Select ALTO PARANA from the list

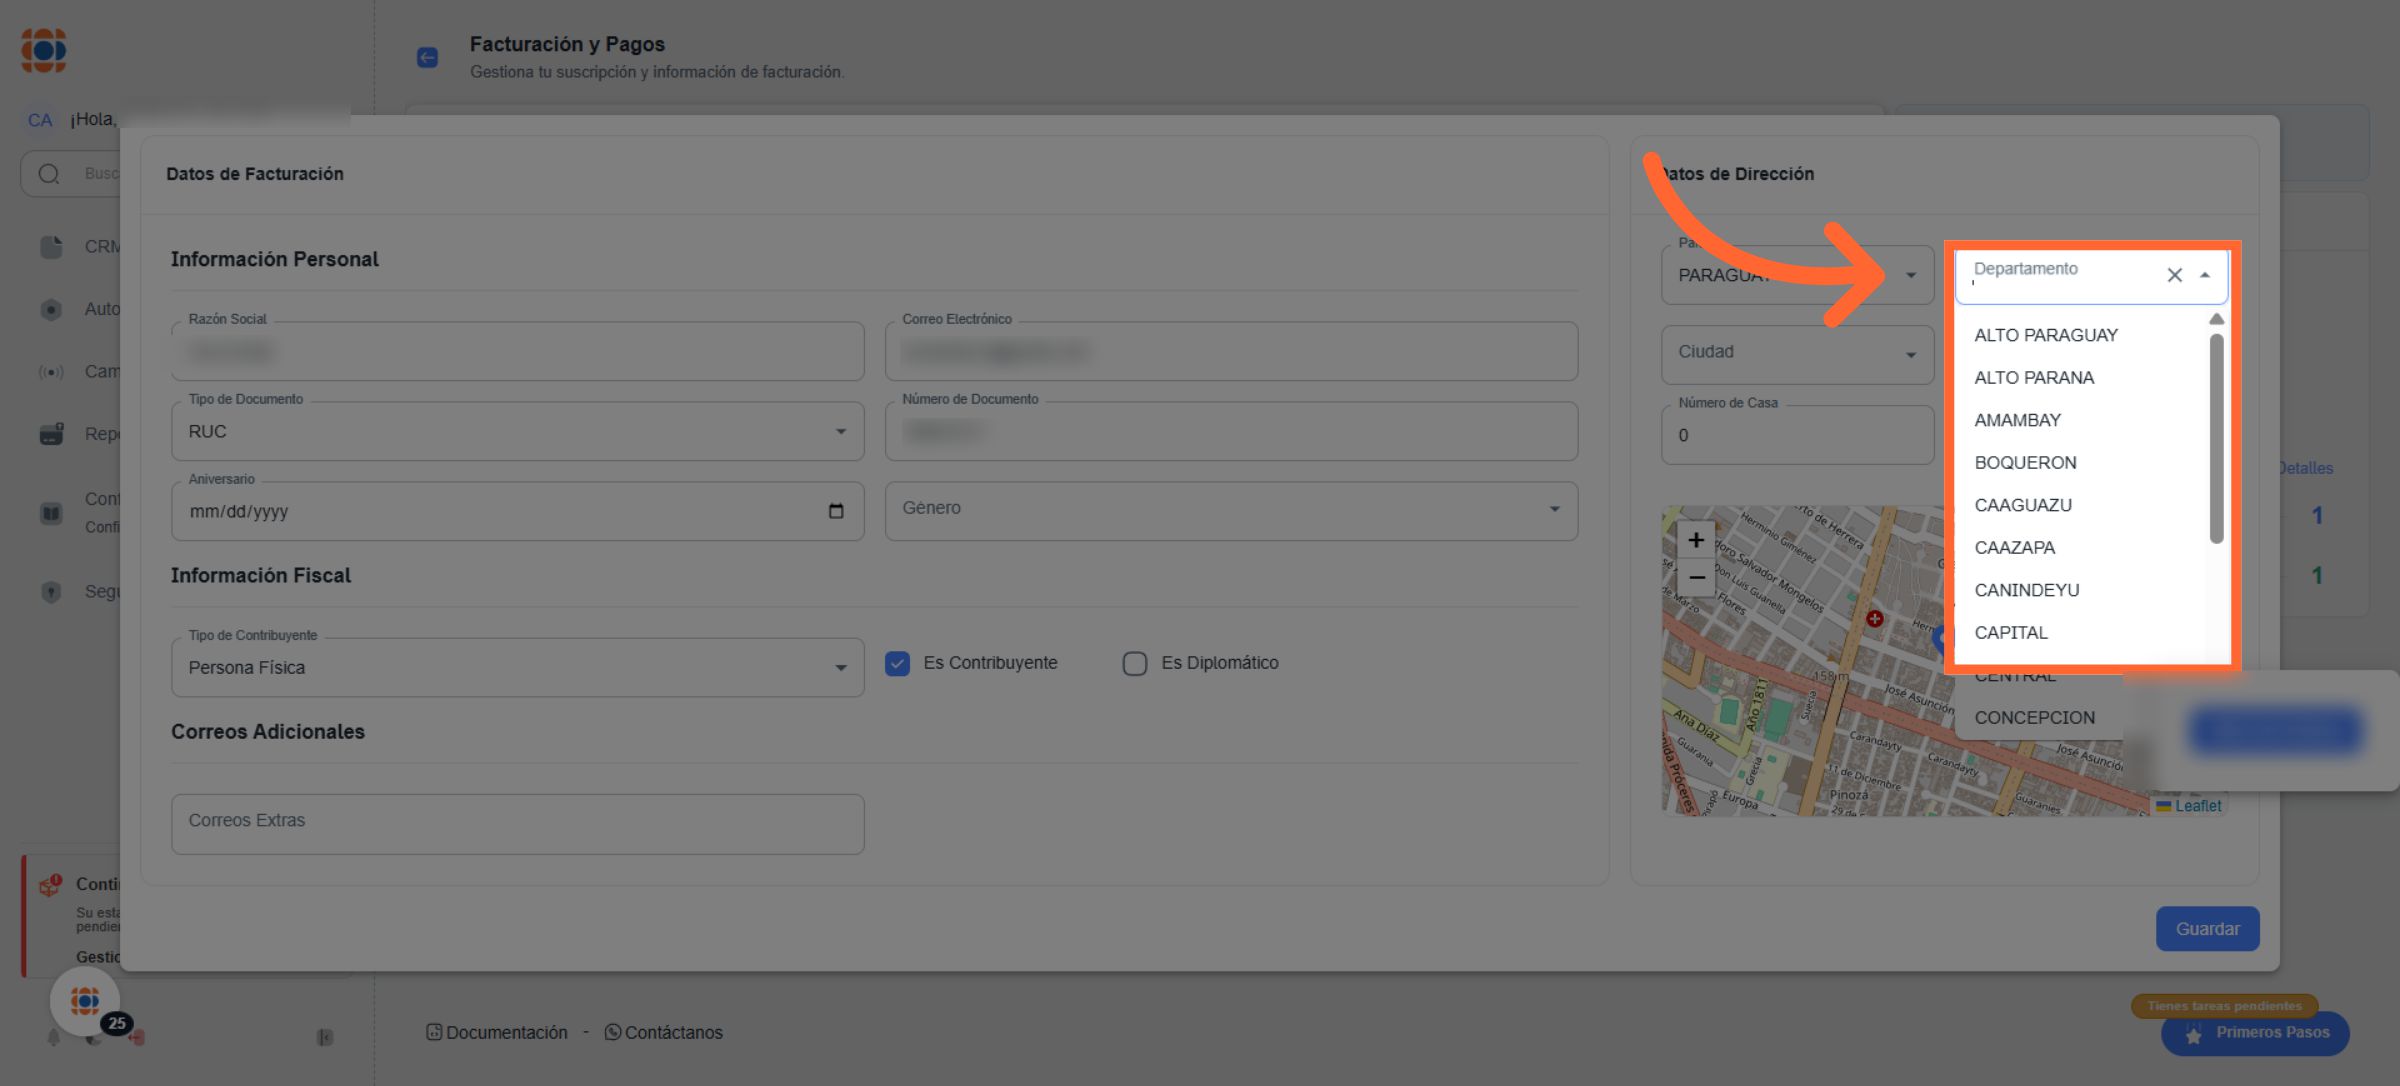[x=2034, y=378]
